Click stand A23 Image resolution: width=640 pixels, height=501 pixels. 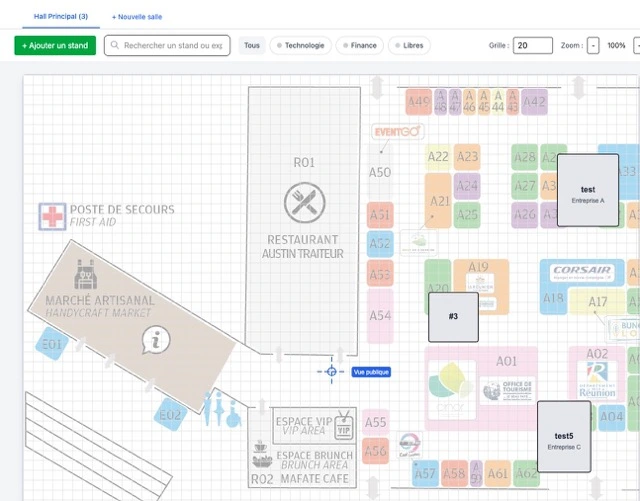click(x=467, y=157)
